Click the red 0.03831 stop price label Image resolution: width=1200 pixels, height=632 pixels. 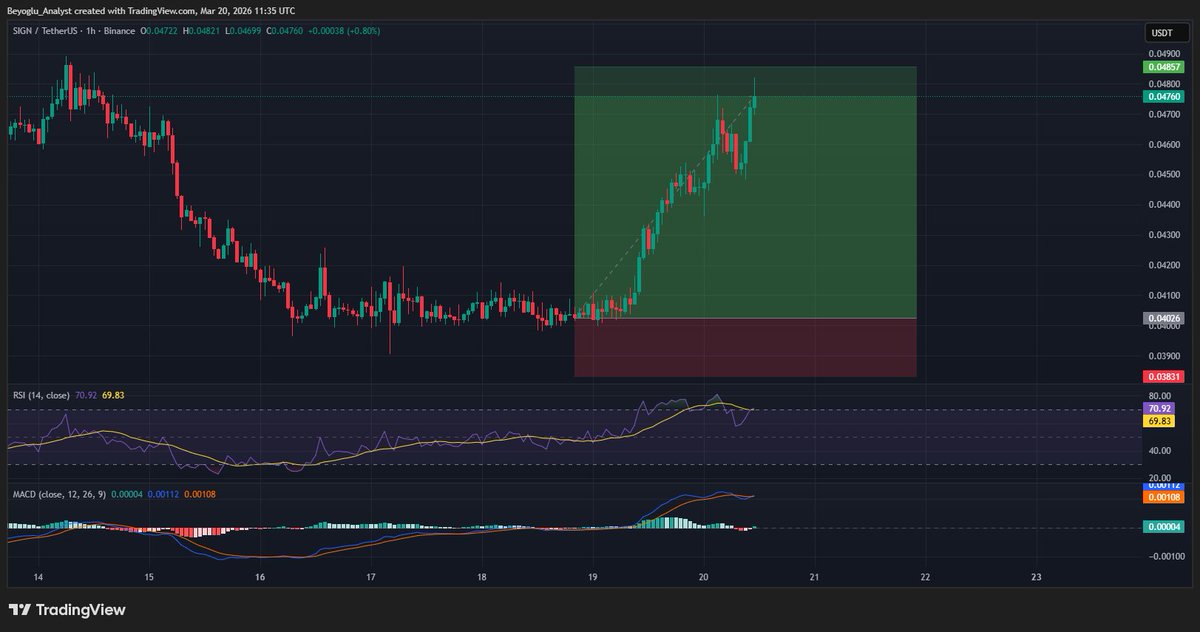tap(1163, 377)
